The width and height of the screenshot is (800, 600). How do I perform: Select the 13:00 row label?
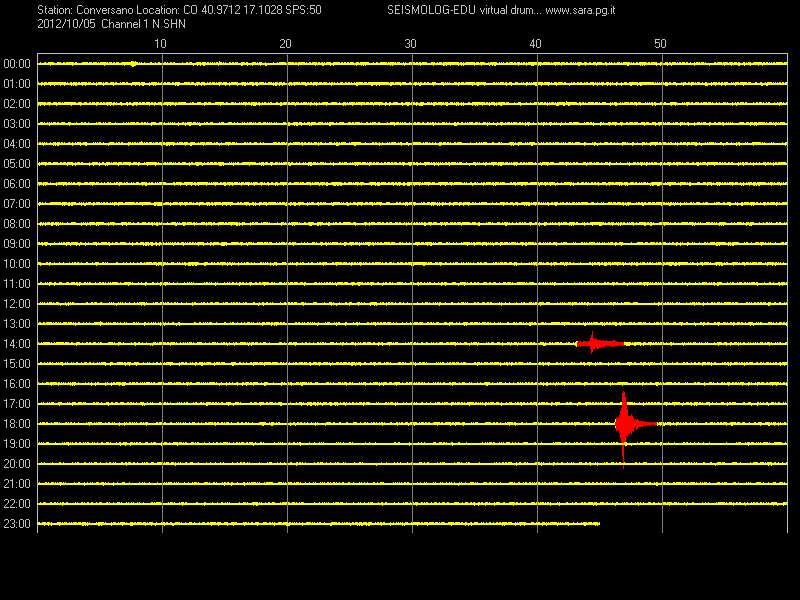(17, 324)
